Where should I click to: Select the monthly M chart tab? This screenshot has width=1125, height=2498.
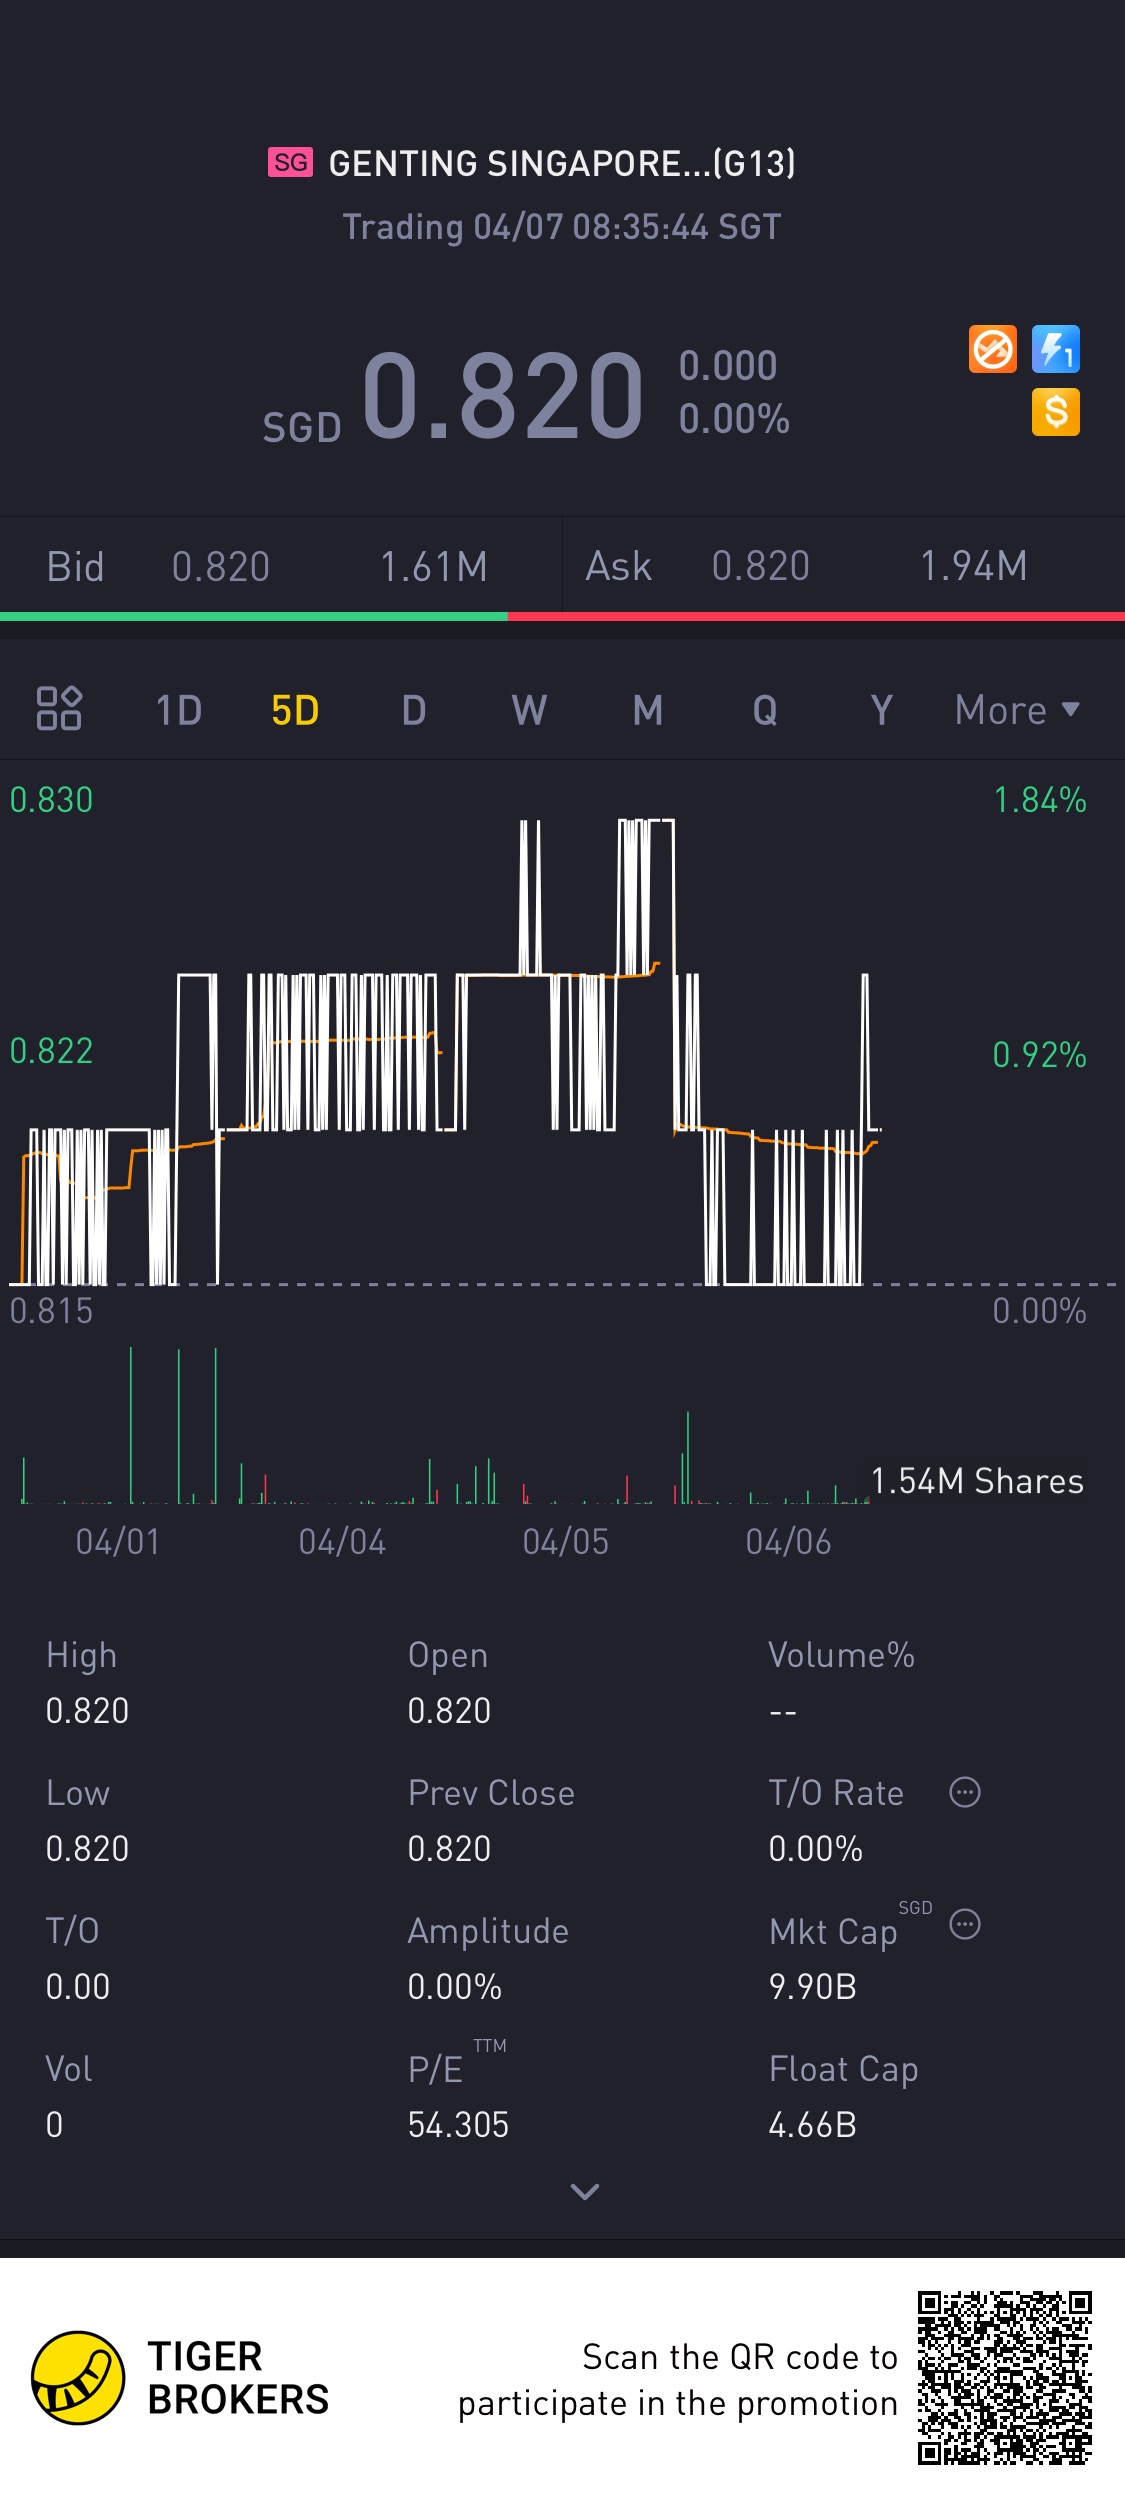click(x=648, y=710)
